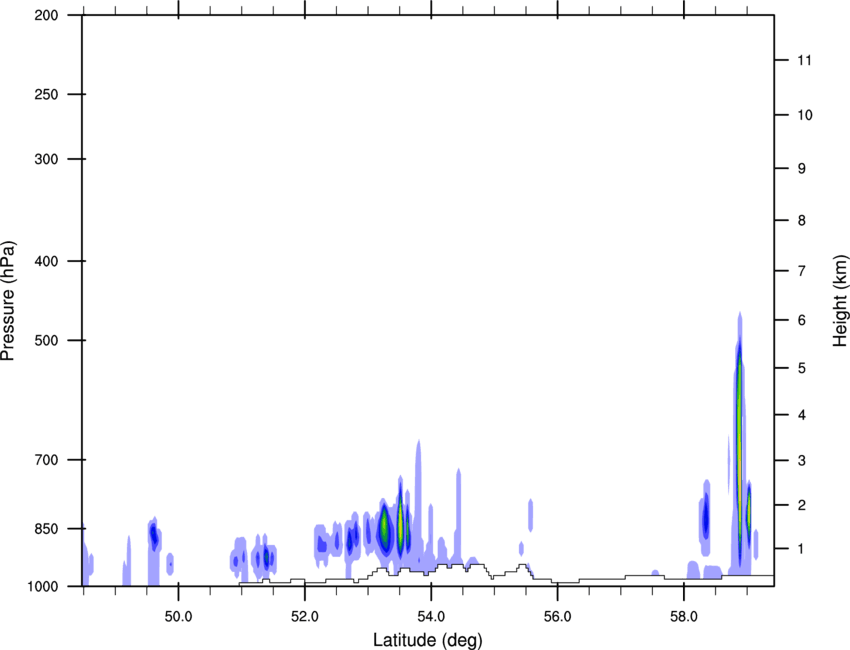Click the 850 pressure tick label

click(x=46, y=529)
